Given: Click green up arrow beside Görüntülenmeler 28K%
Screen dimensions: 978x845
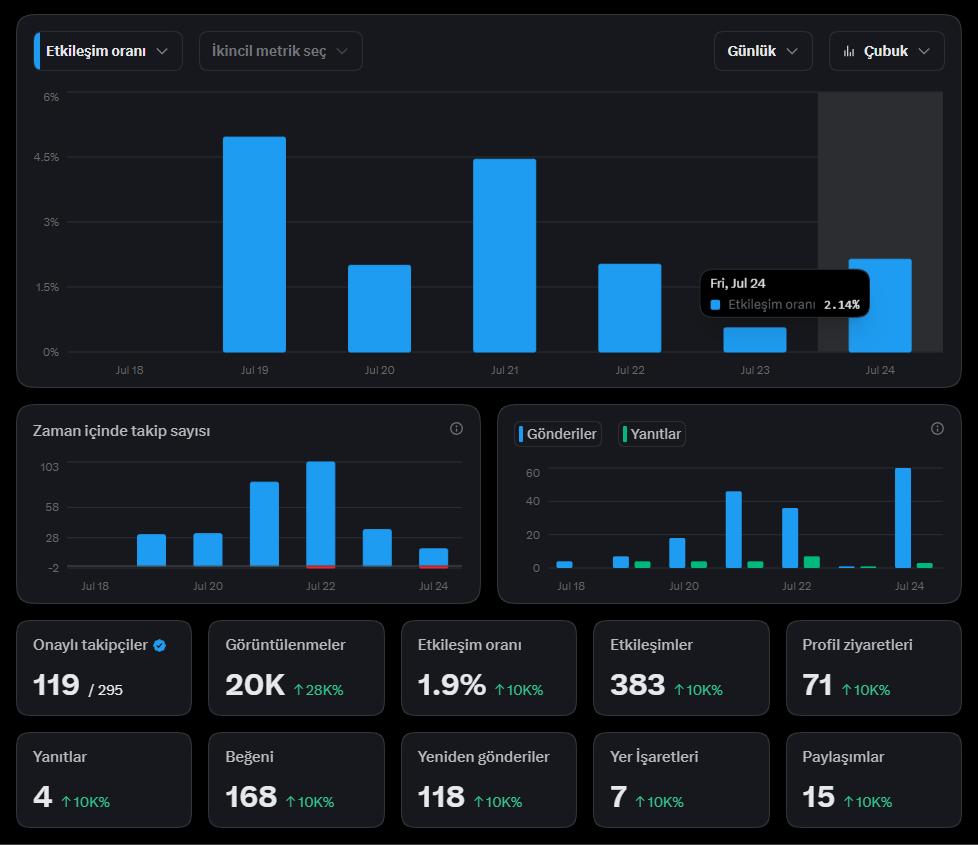Looking at the screenshot, I should point(299,690).
